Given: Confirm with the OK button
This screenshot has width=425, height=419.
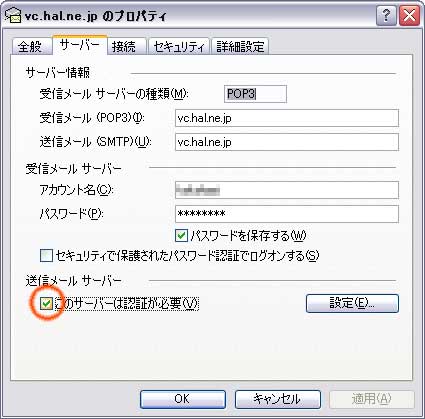Looking at the screenshot, I should point(183,399).
